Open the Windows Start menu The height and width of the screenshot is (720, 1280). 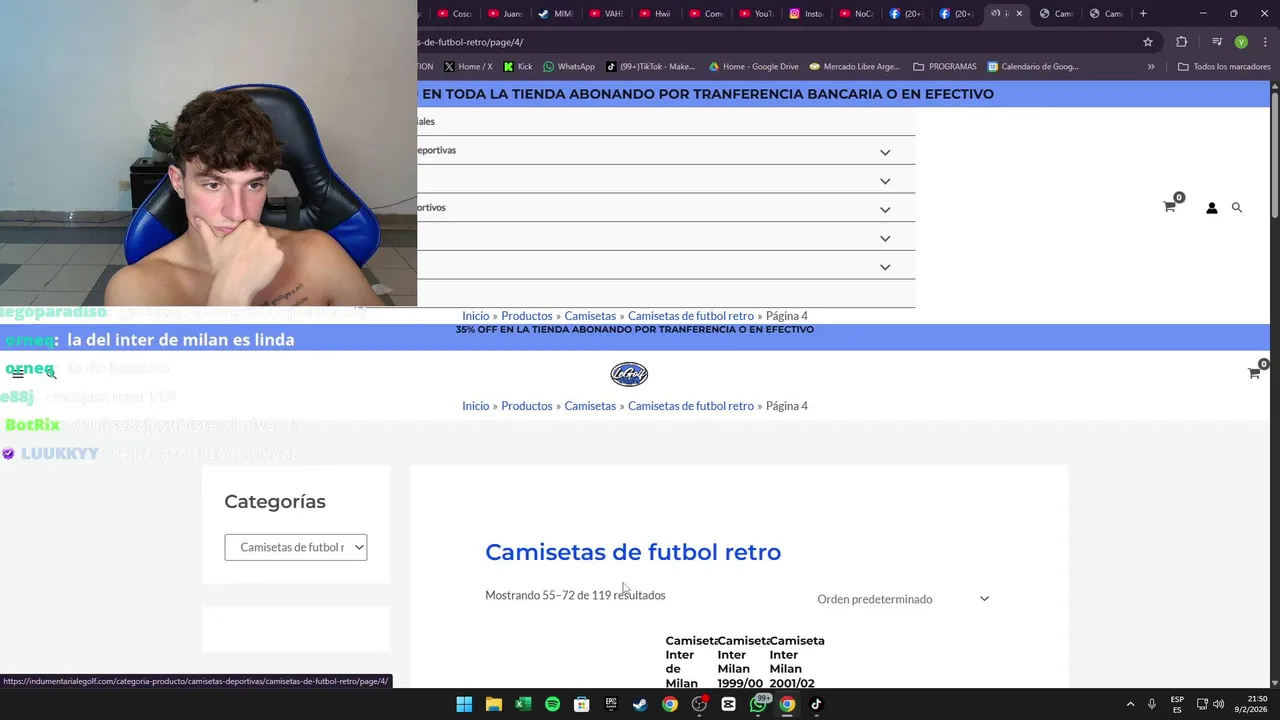[x=464, y=704]
